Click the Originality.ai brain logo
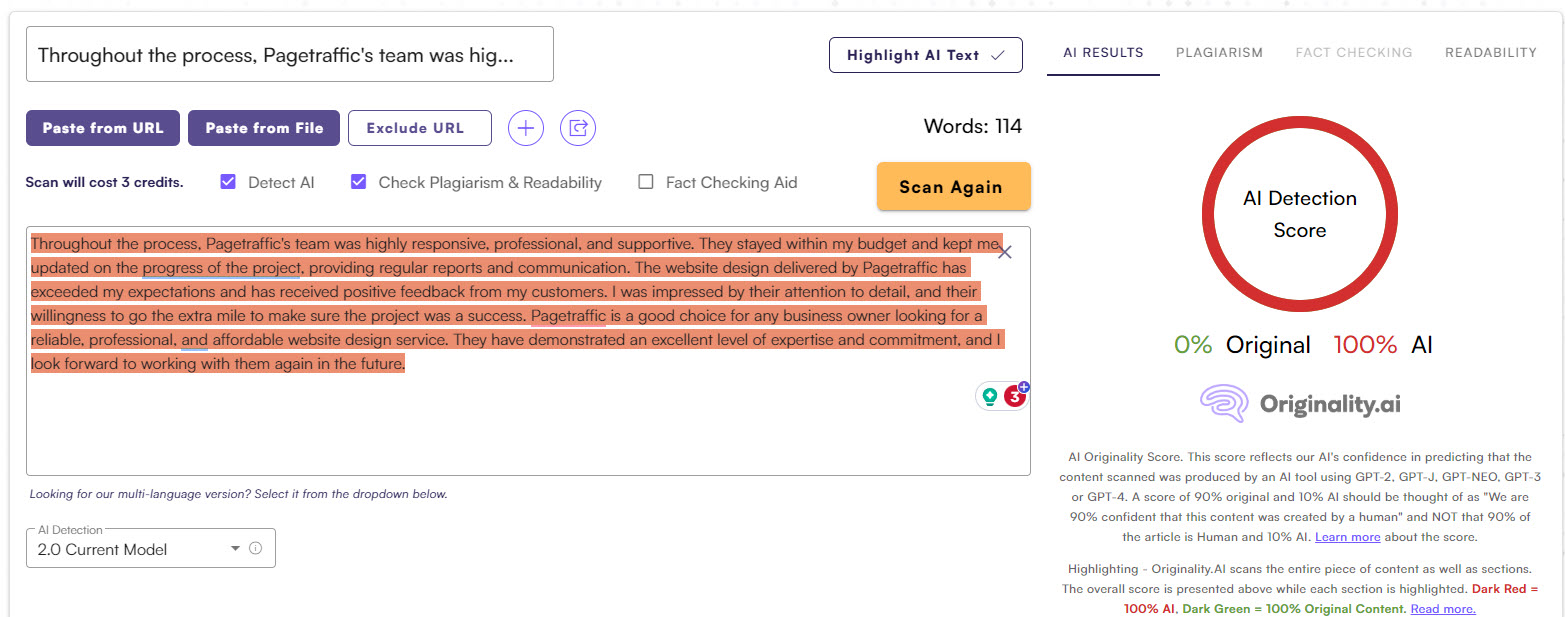This screenshot has width=1565, height=617. tap(1226, 403)
